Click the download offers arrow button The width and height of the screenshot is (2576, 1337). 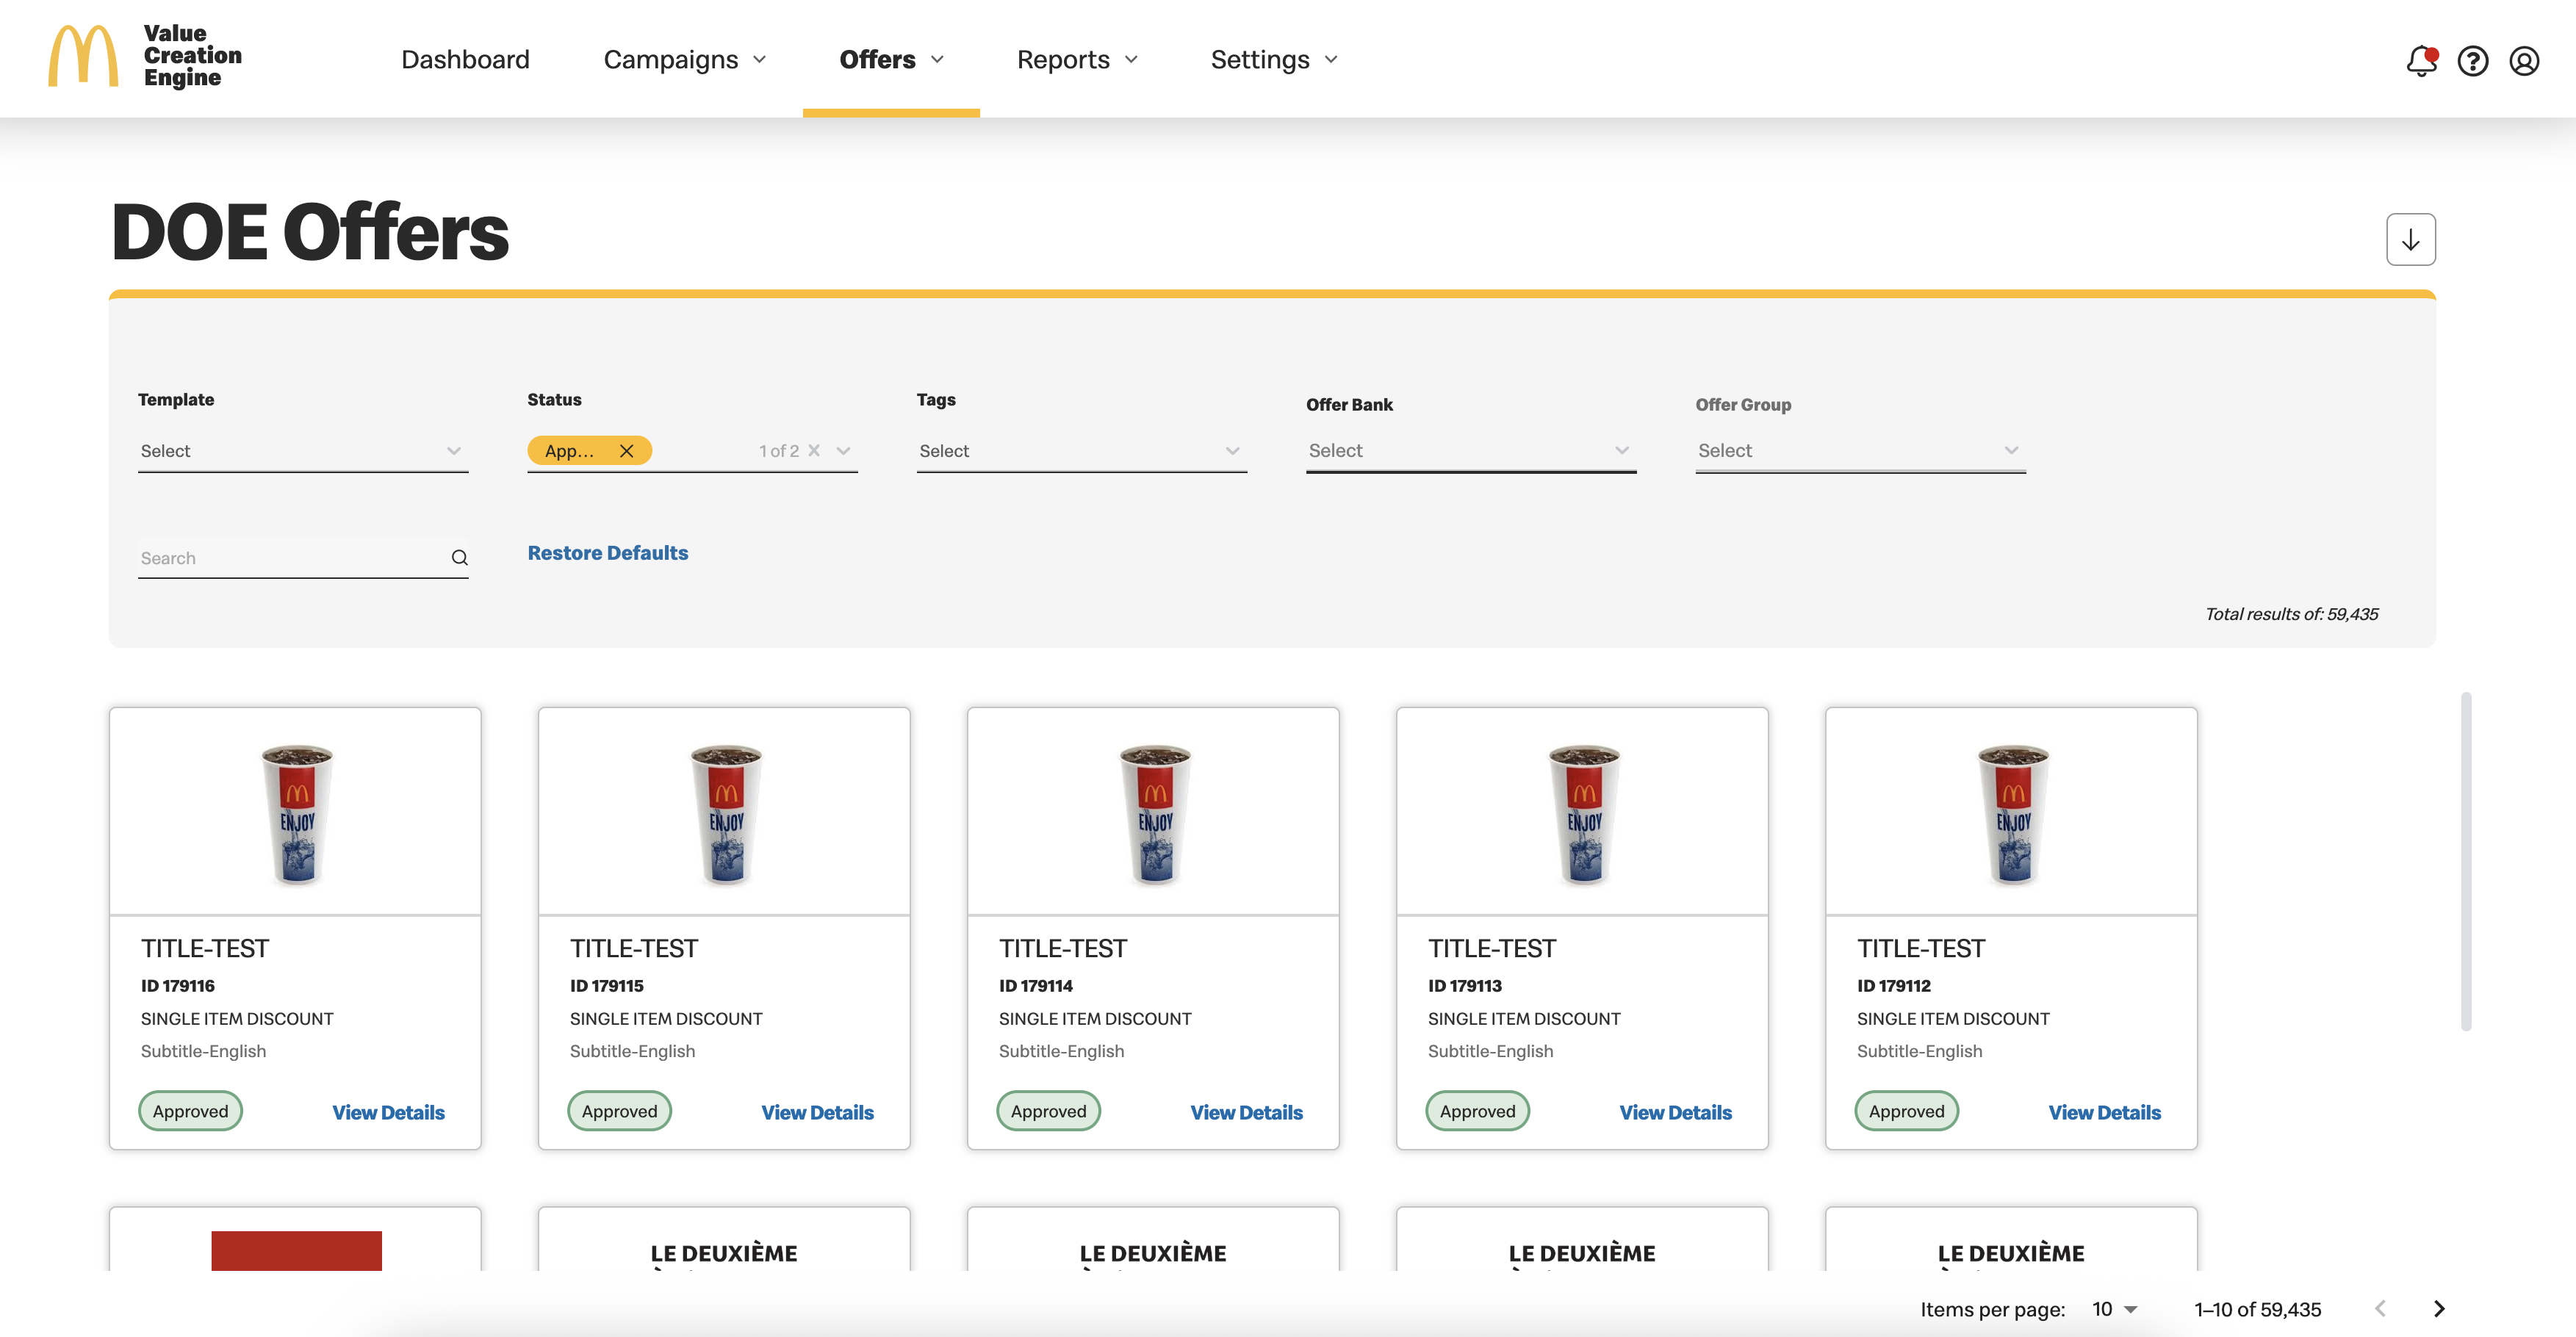[x=2410, y=240]
